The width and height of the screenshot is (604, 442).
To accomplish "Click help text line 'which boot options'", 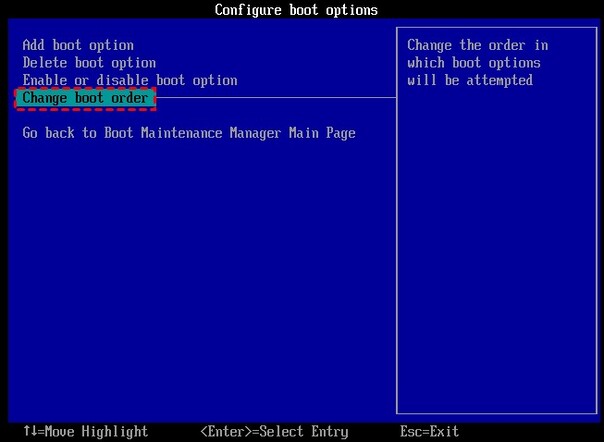I will pyautogui.click(x=473, y=62).
